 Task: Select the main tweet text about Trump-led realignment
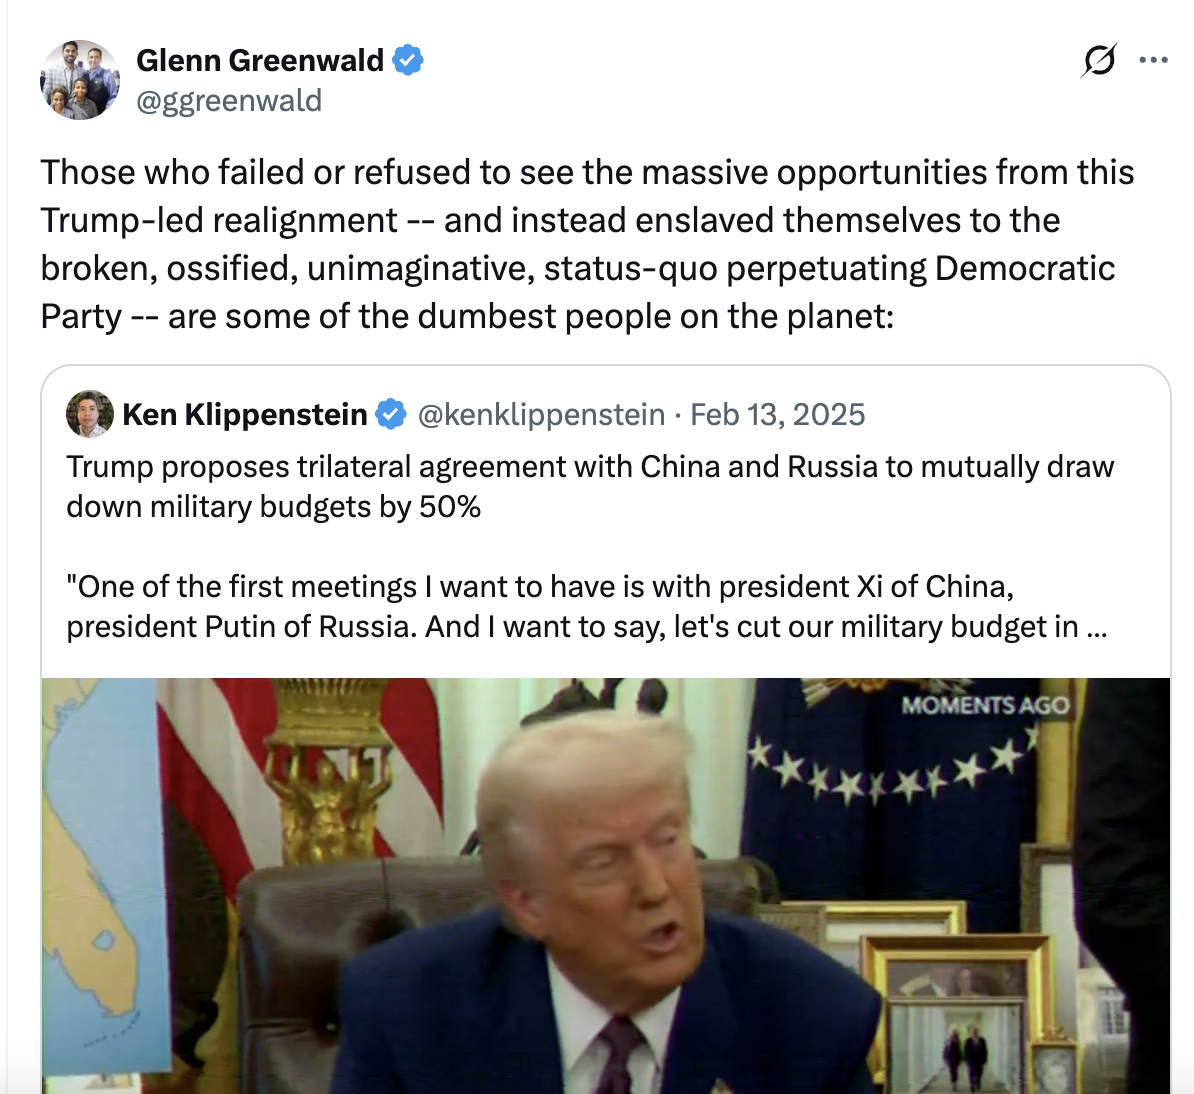tap(587, 244)
